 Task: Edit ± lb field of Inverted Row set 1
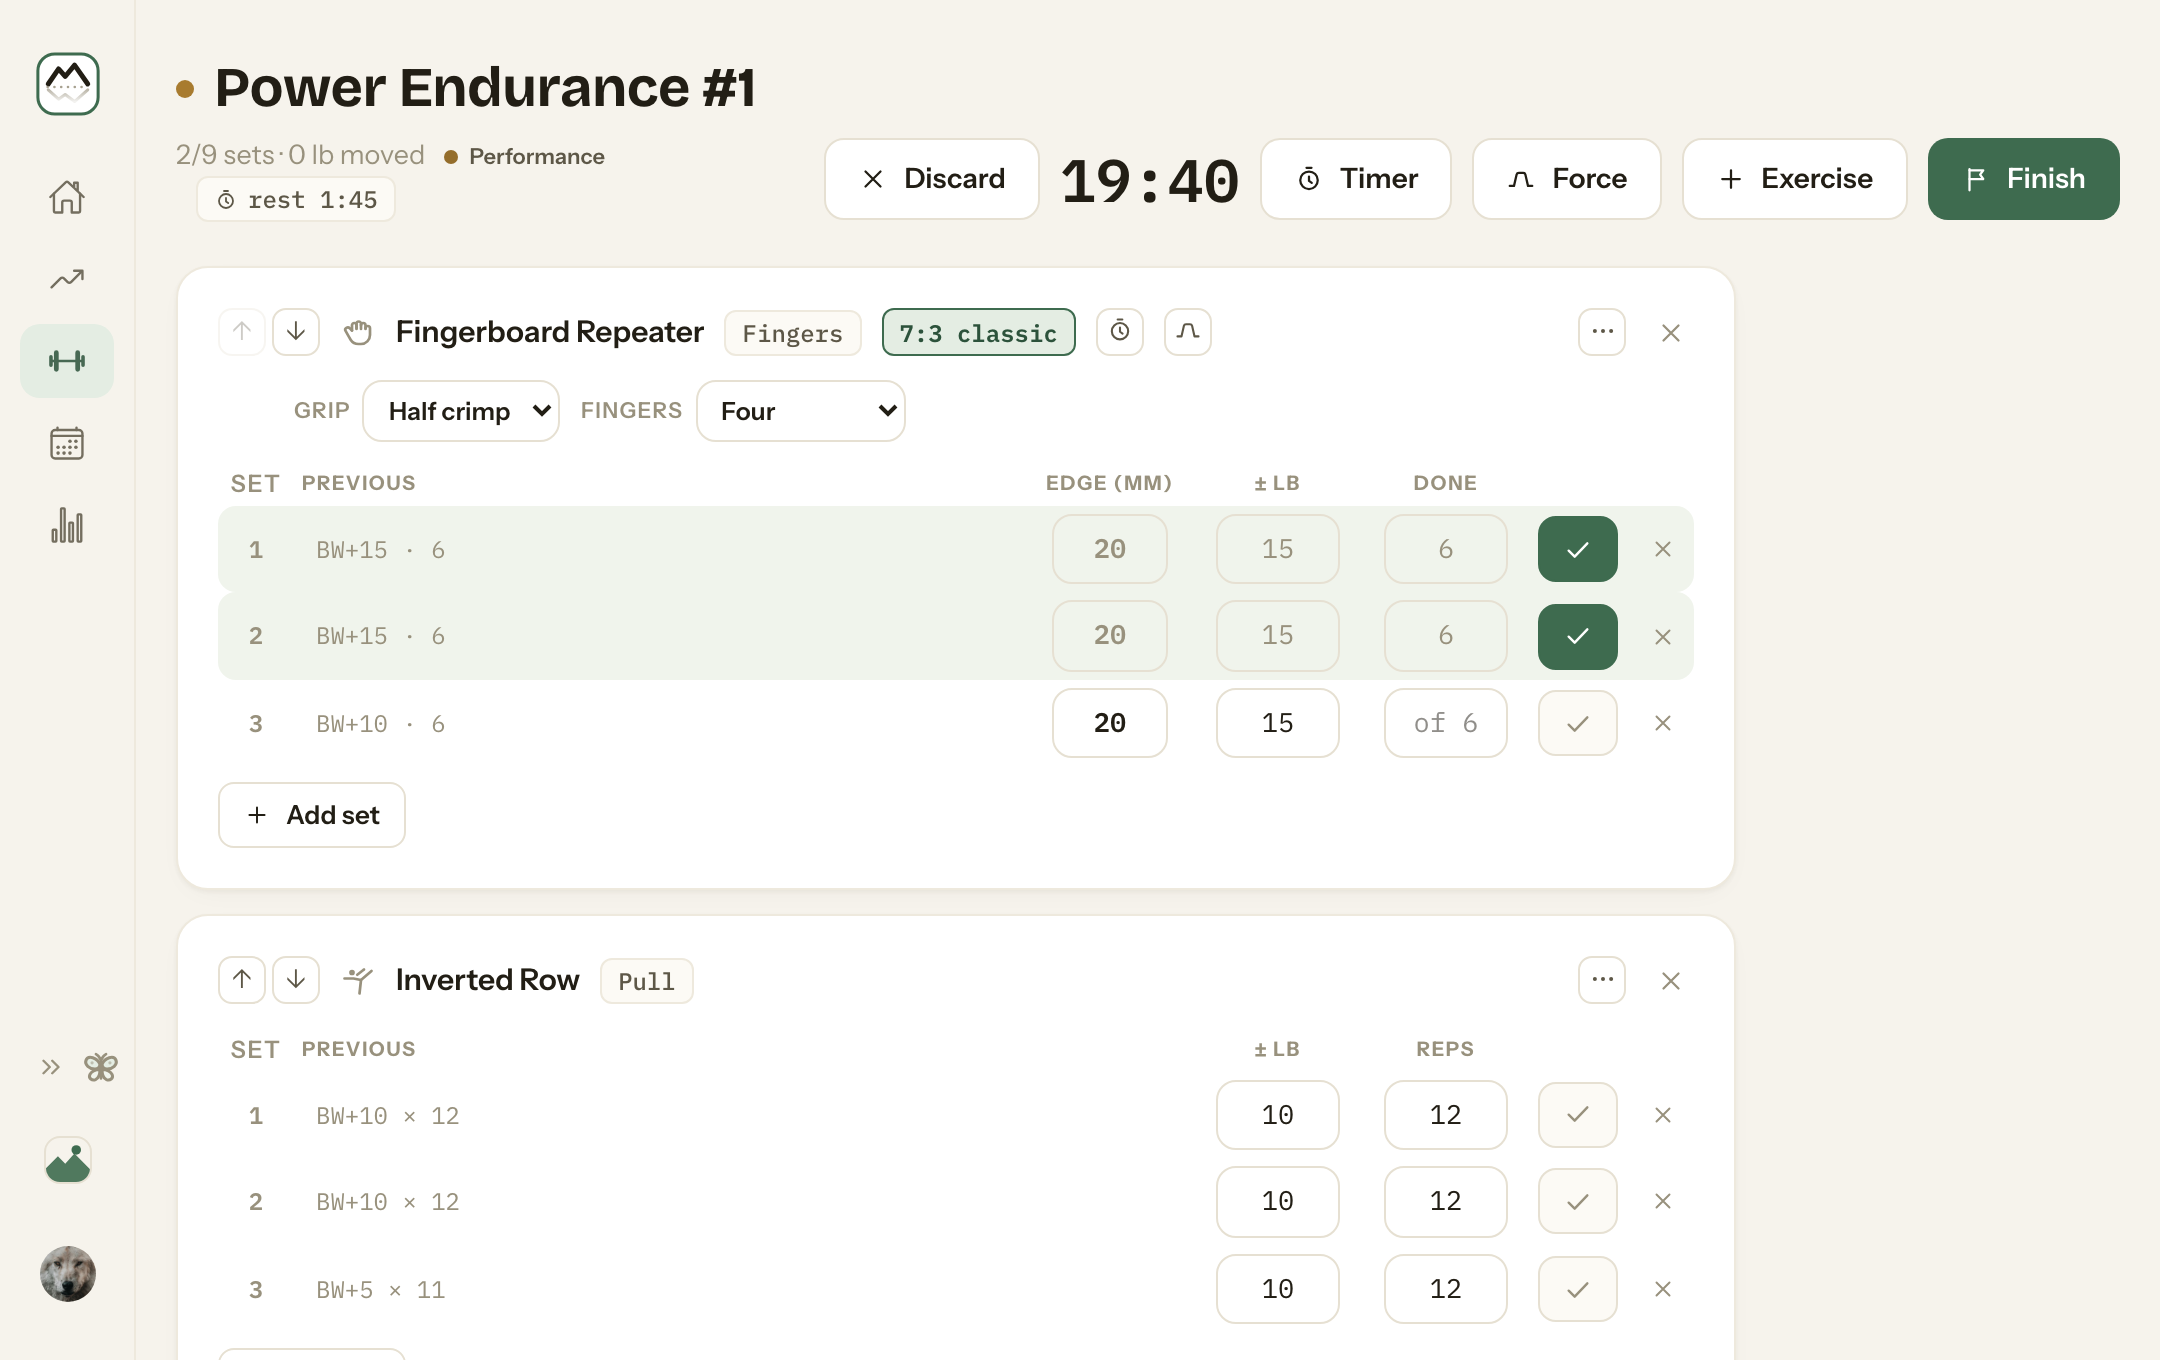pyautogui.click(x=1278, y=1115)
